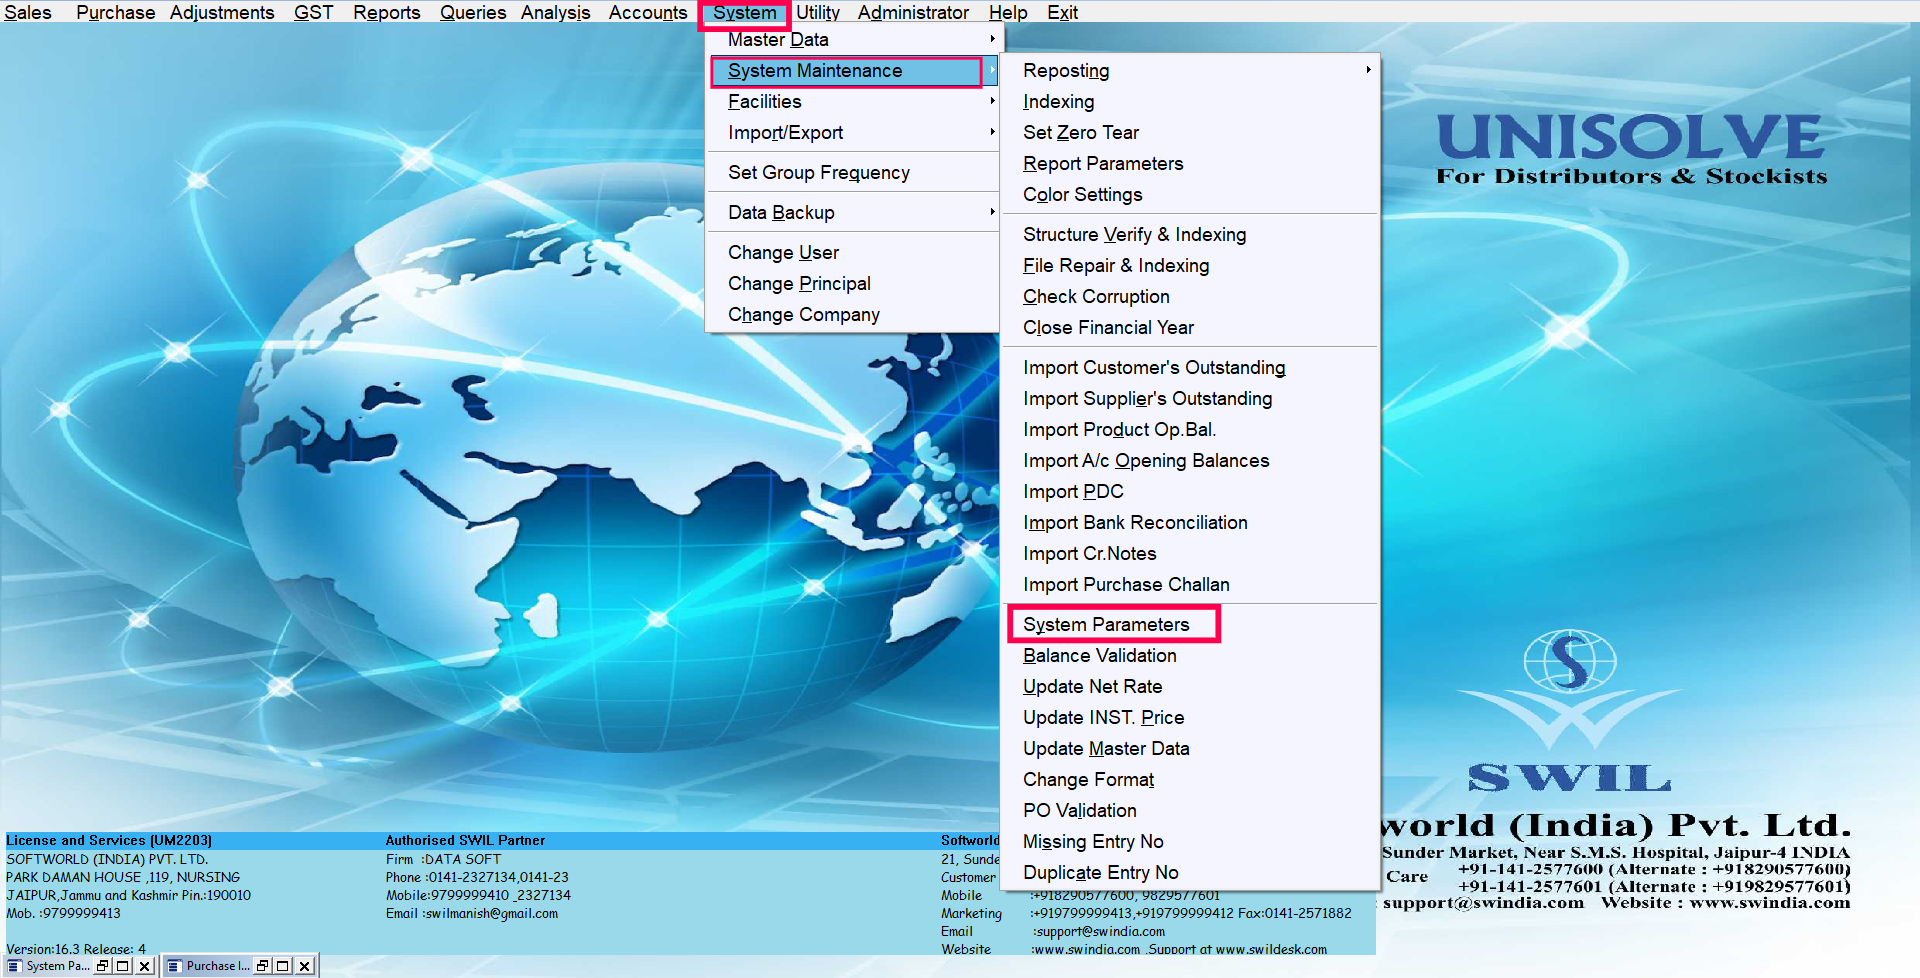The image size is (1920, 978).
Task: Open the Queries menu
Action: pyautogui.click(x=473, y=12)
